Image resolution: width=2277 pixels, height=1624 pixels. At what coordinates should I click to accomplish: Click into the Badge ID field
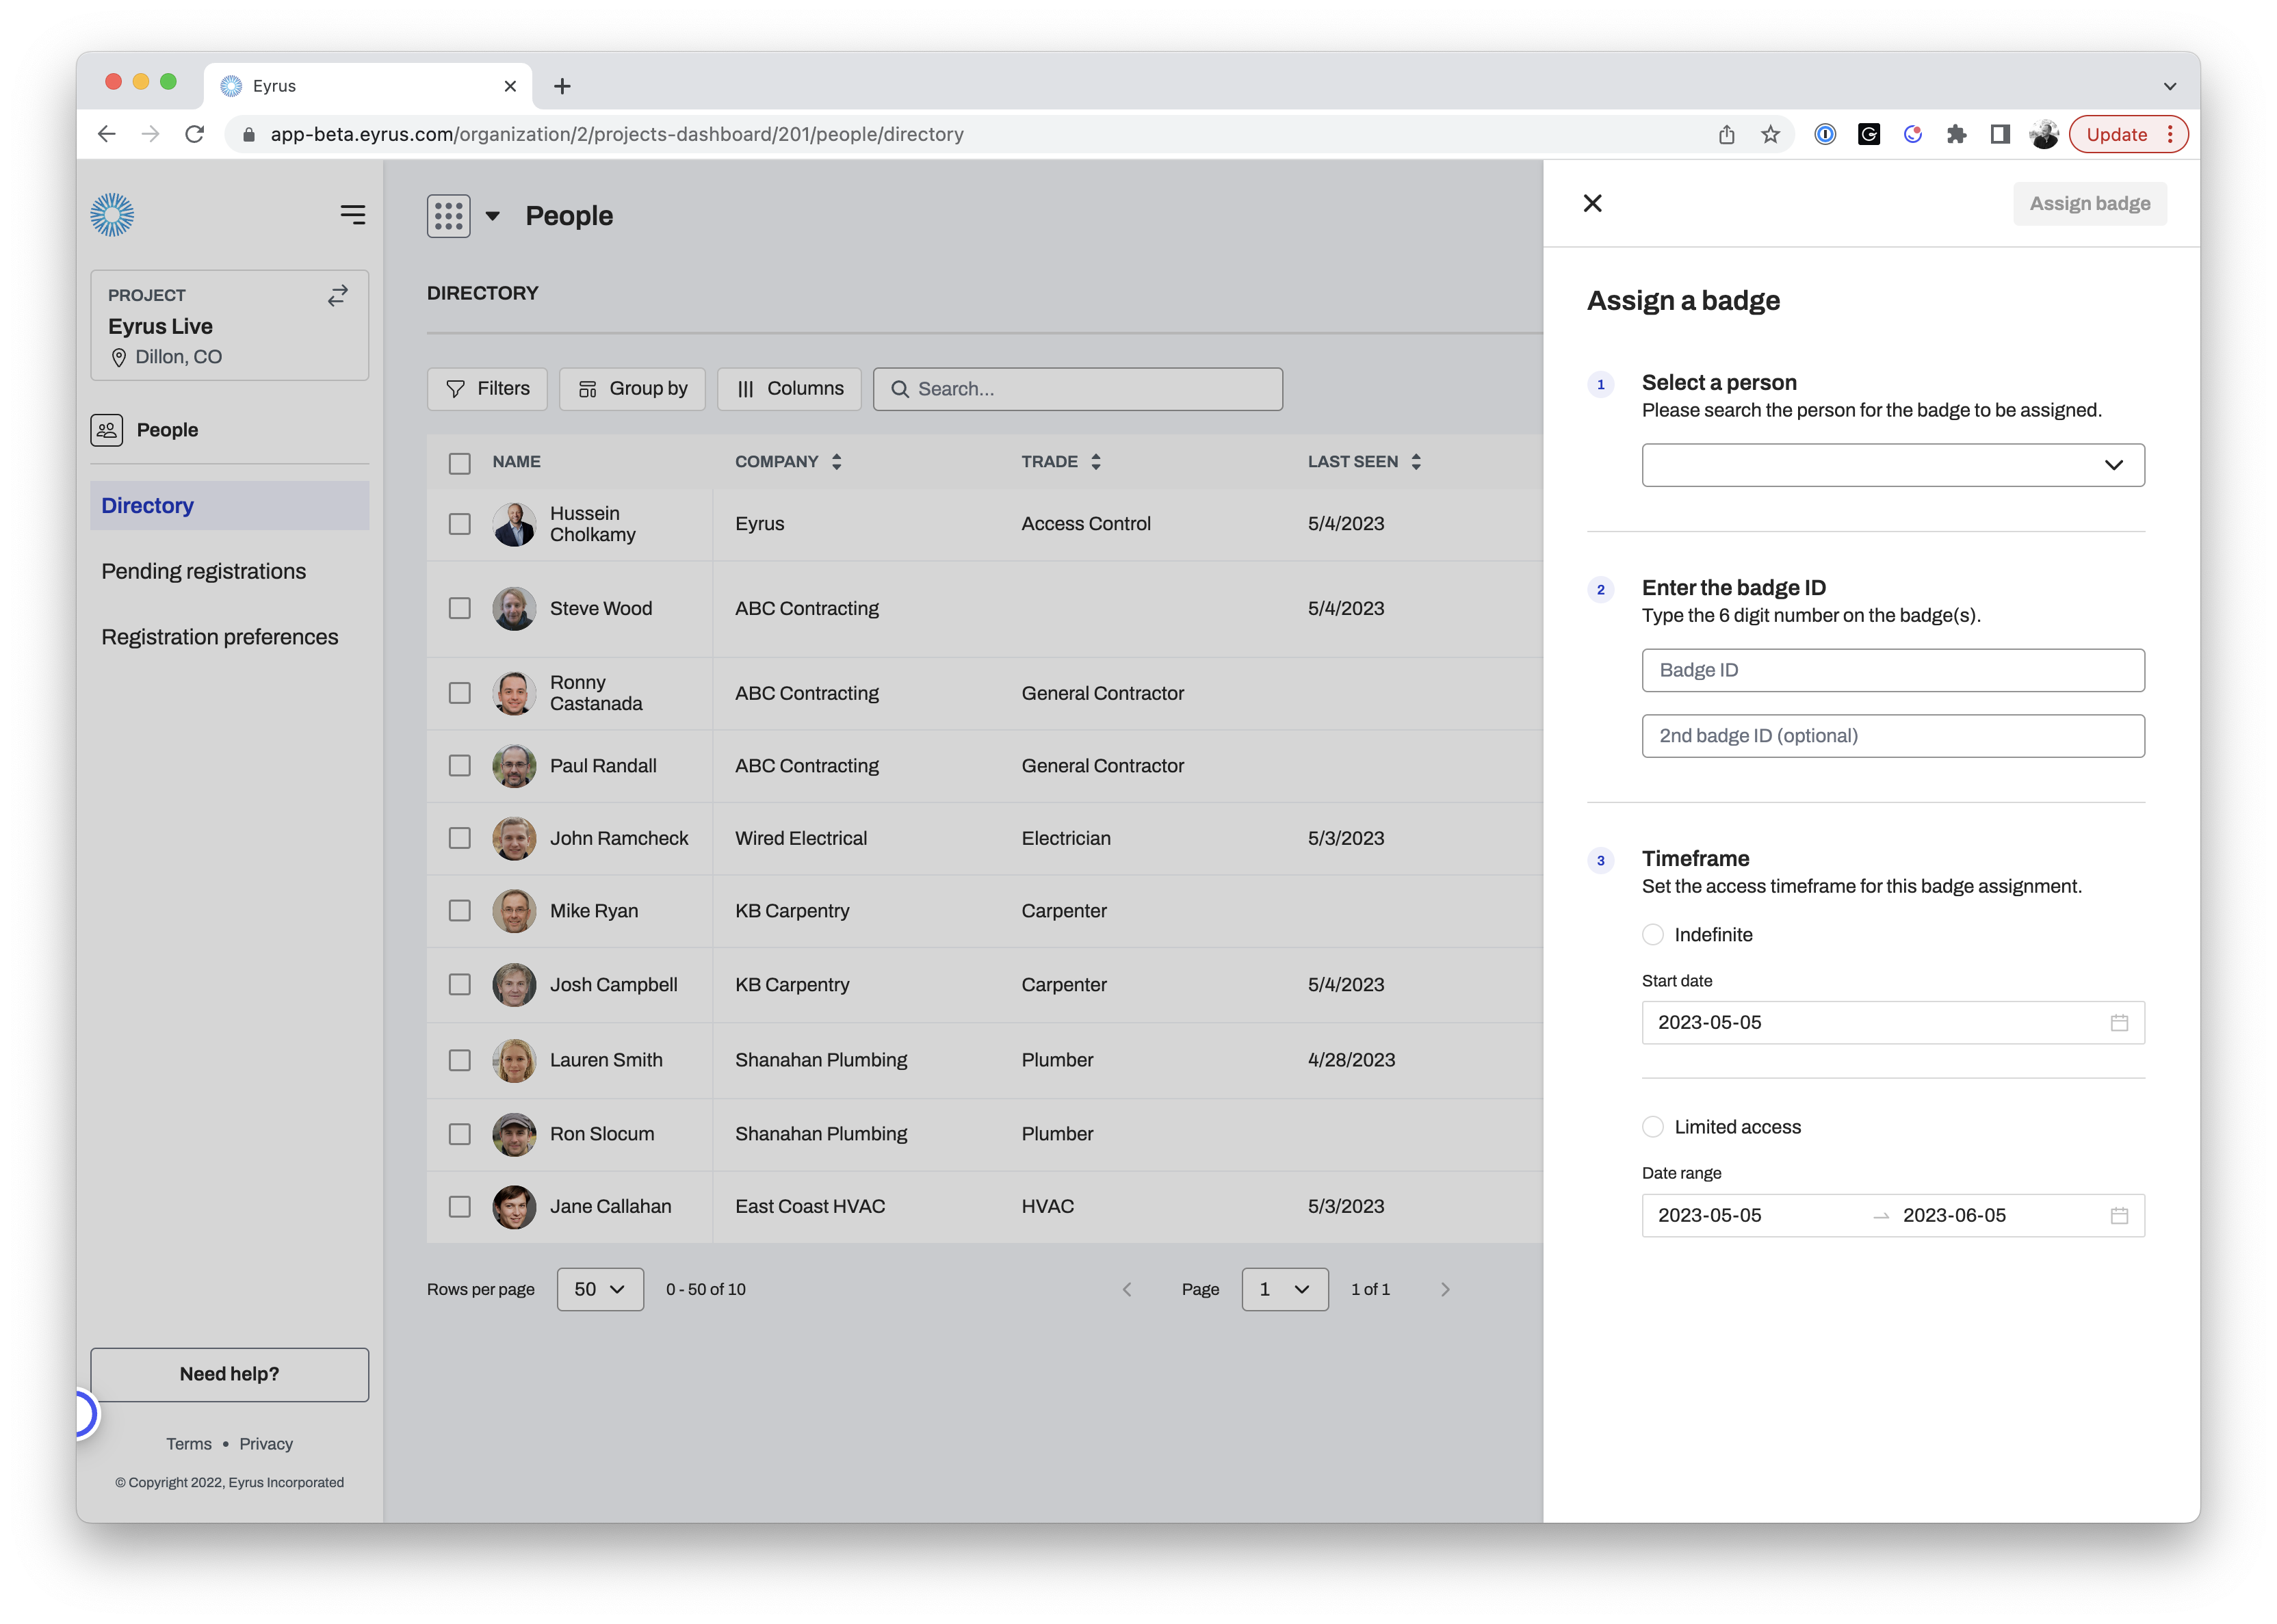tap(1893, 671)
